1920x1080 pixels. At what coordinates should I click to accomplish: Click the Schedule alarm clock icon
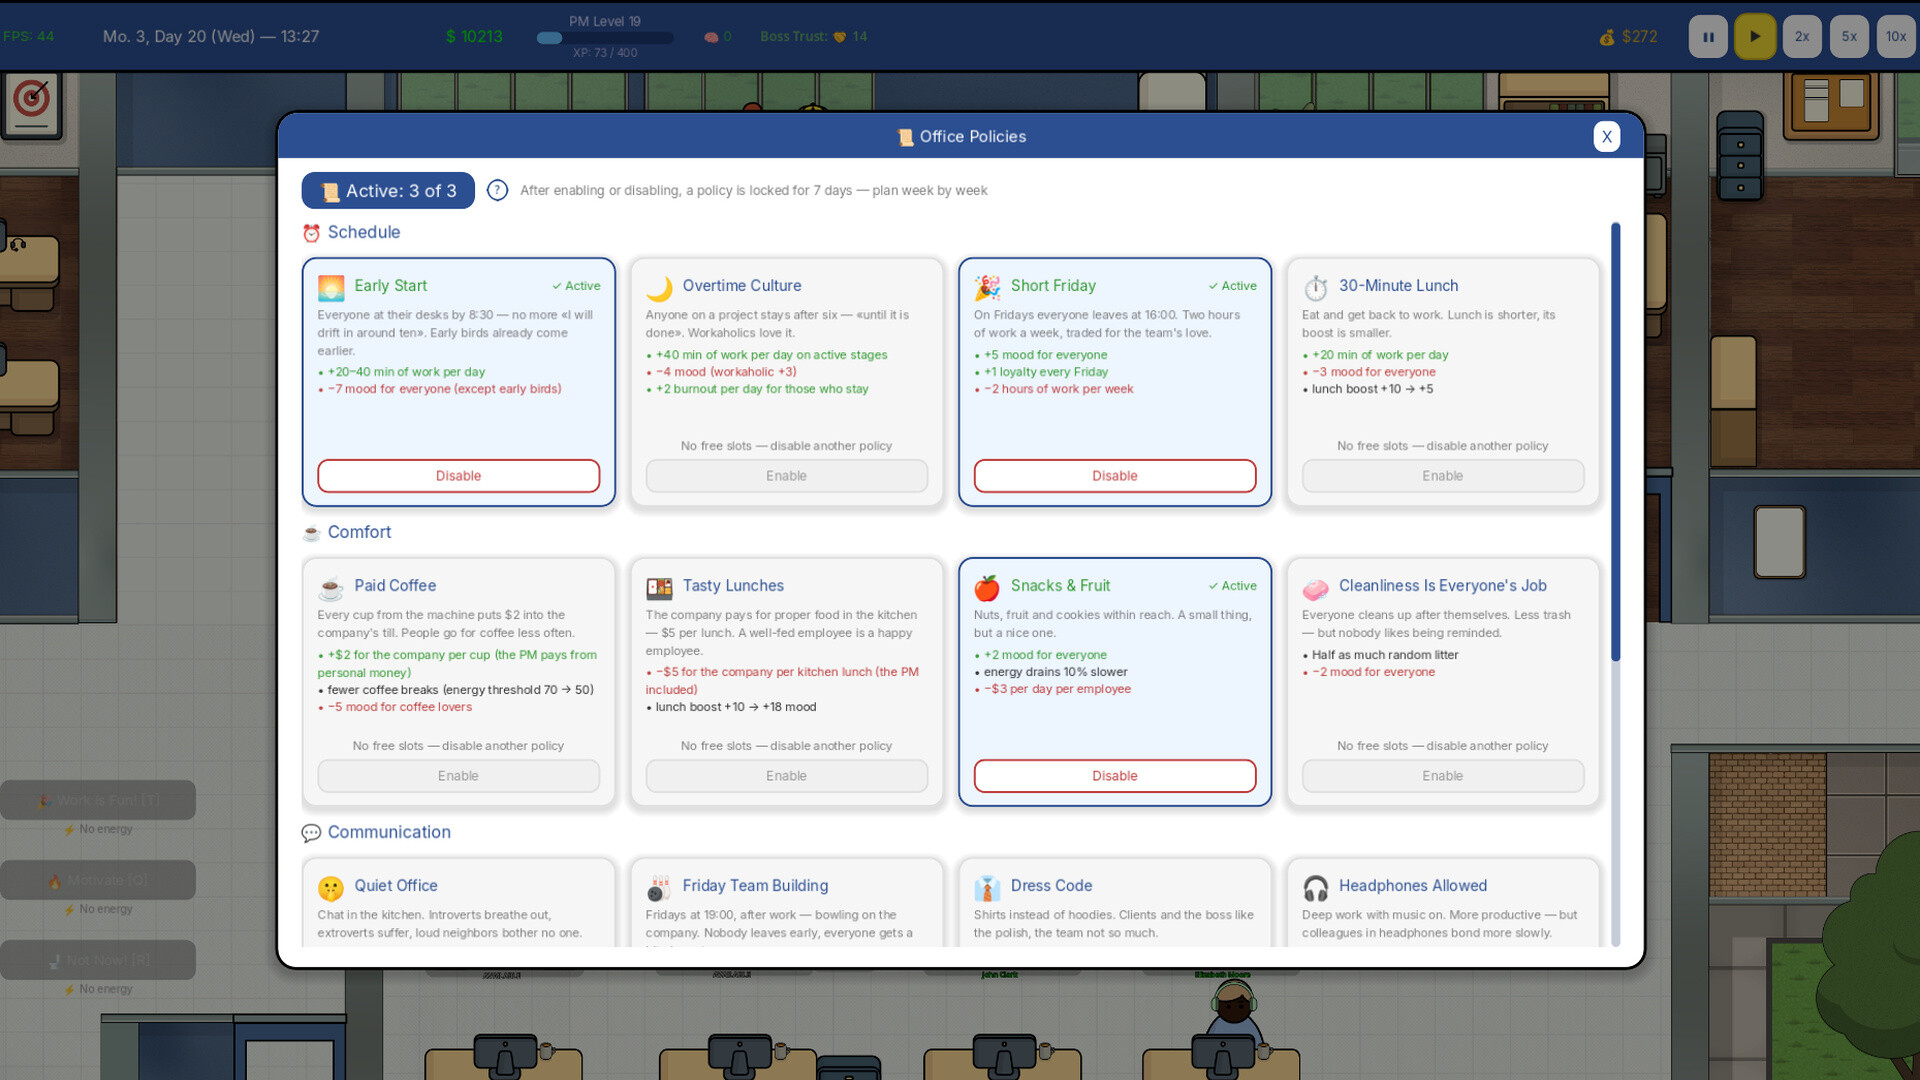coord(311,233)
